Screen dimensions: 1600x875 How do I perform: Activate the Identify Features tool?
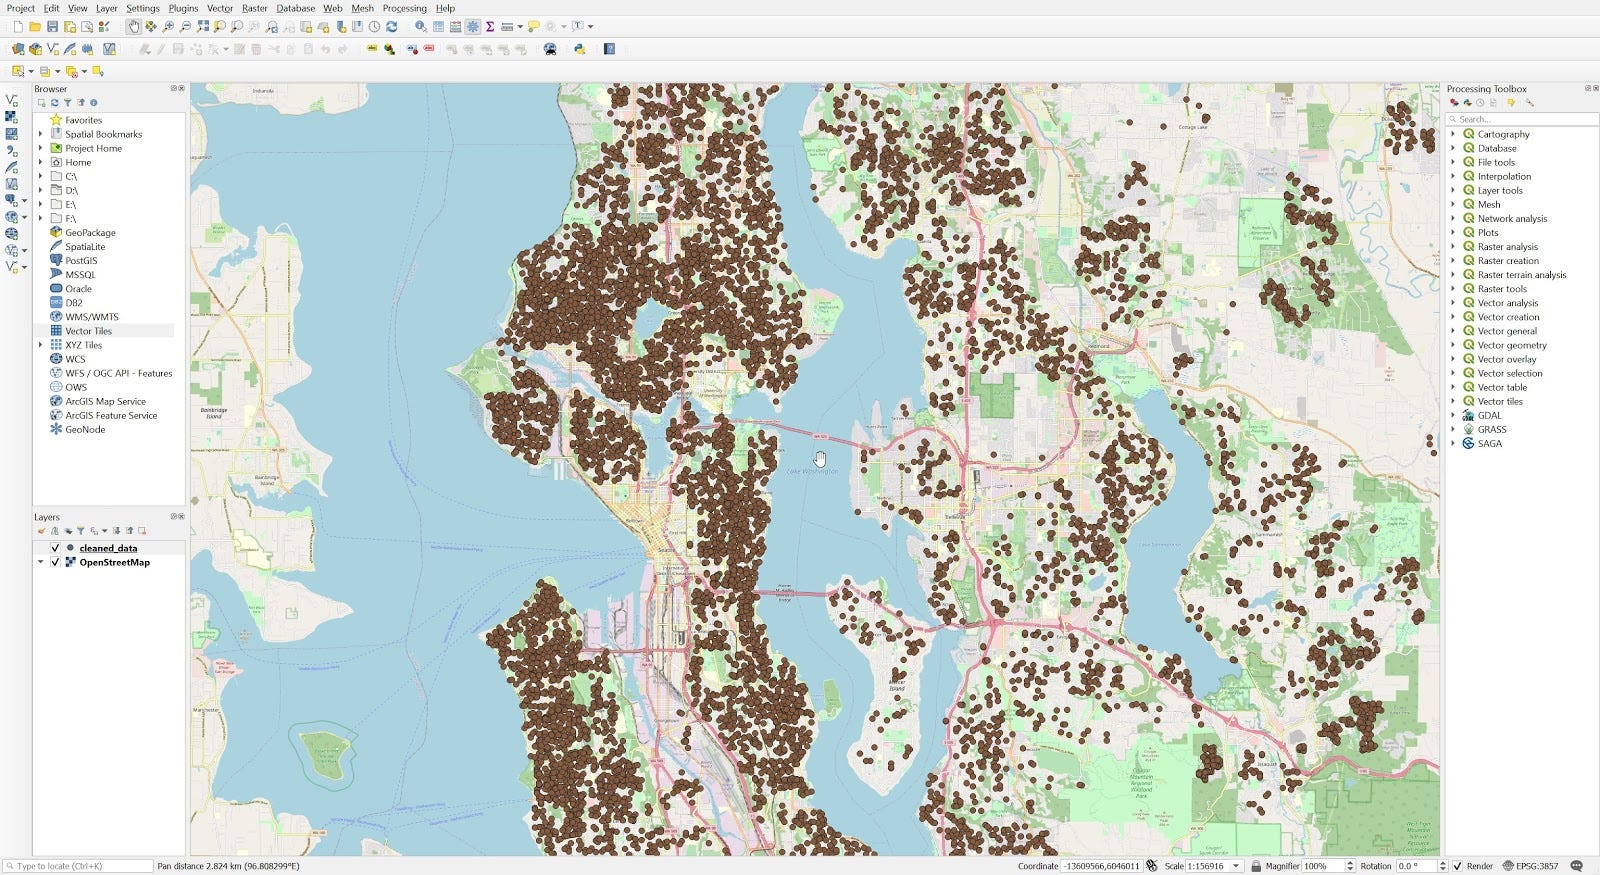(421, 27)
